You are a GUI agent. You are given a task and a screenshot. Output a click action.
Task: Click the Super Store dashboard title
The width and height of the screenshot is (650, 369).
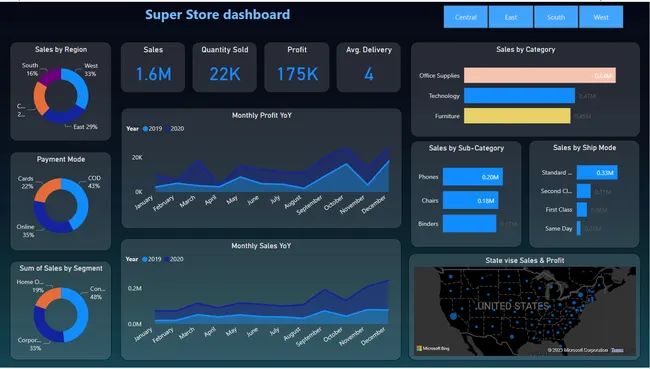click(218, 15)
